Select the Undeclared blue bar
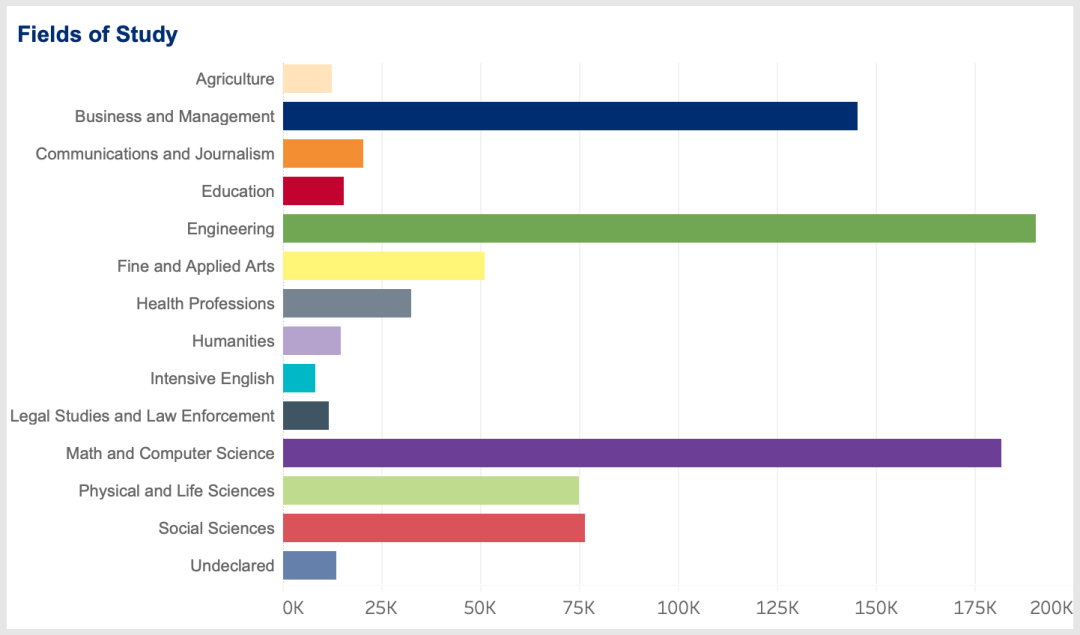This screenshot has width=1080, height=635. [x=310, y=565]
